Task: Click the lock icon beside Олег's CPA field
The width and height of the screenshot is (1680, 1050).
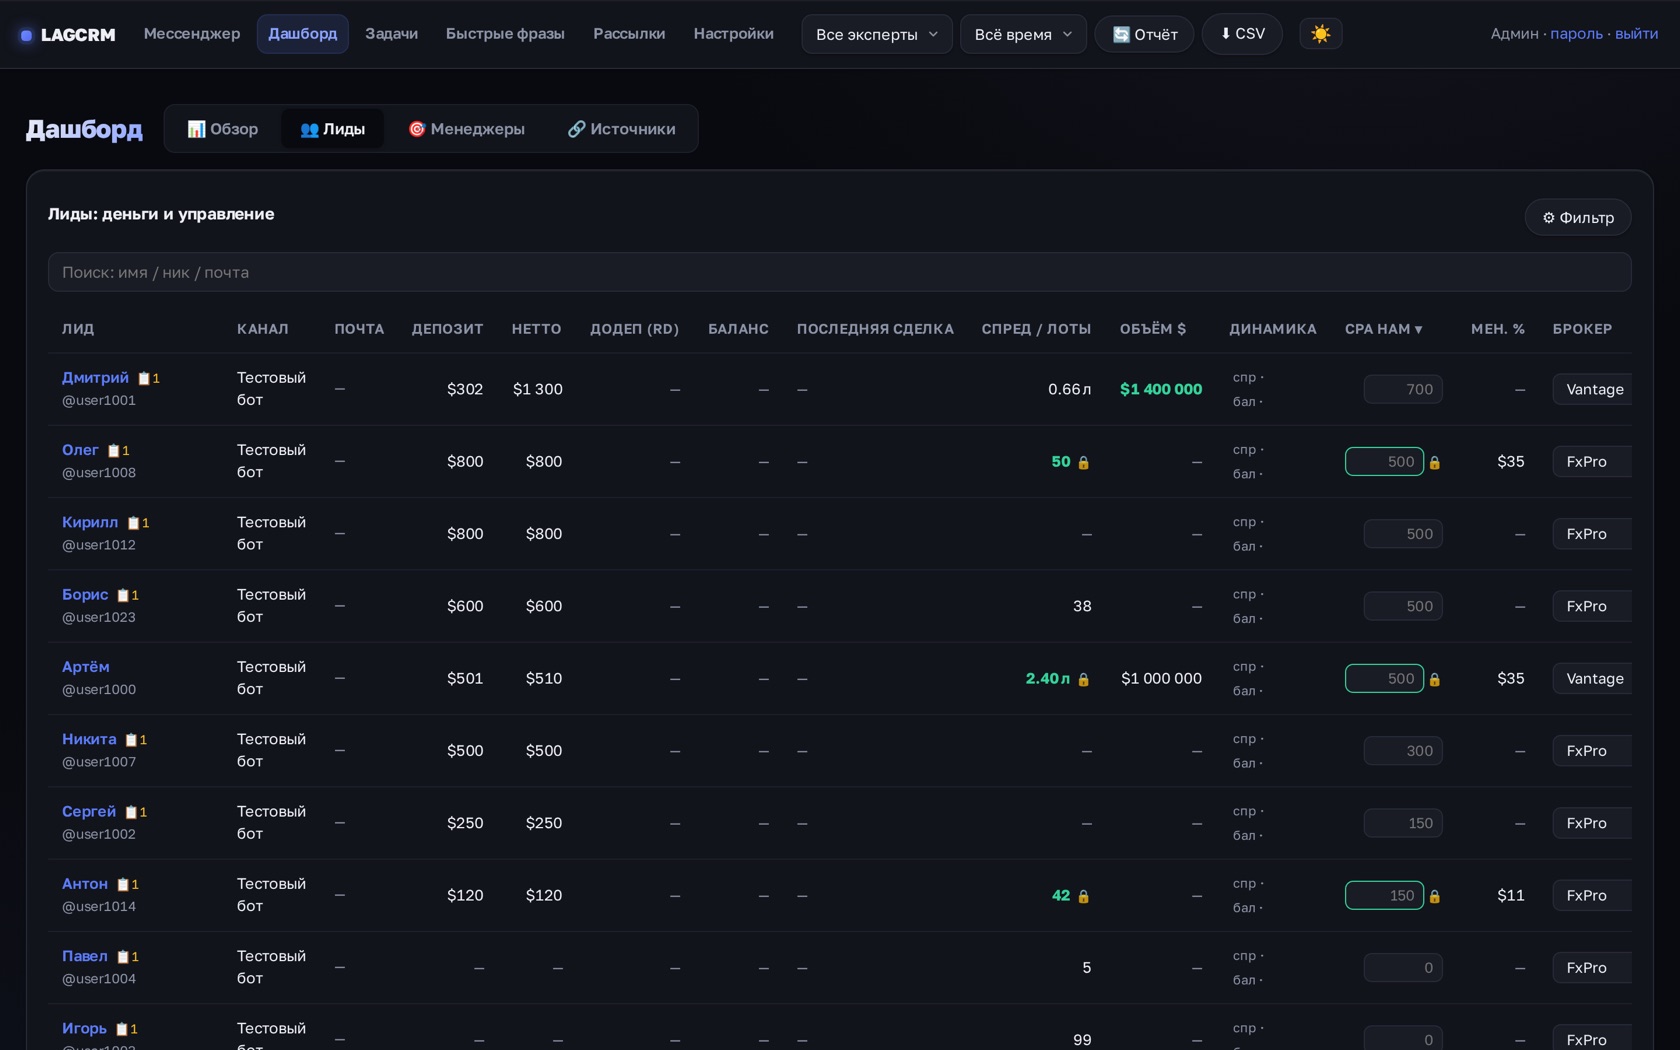Action: click(x=1435, y=462)
